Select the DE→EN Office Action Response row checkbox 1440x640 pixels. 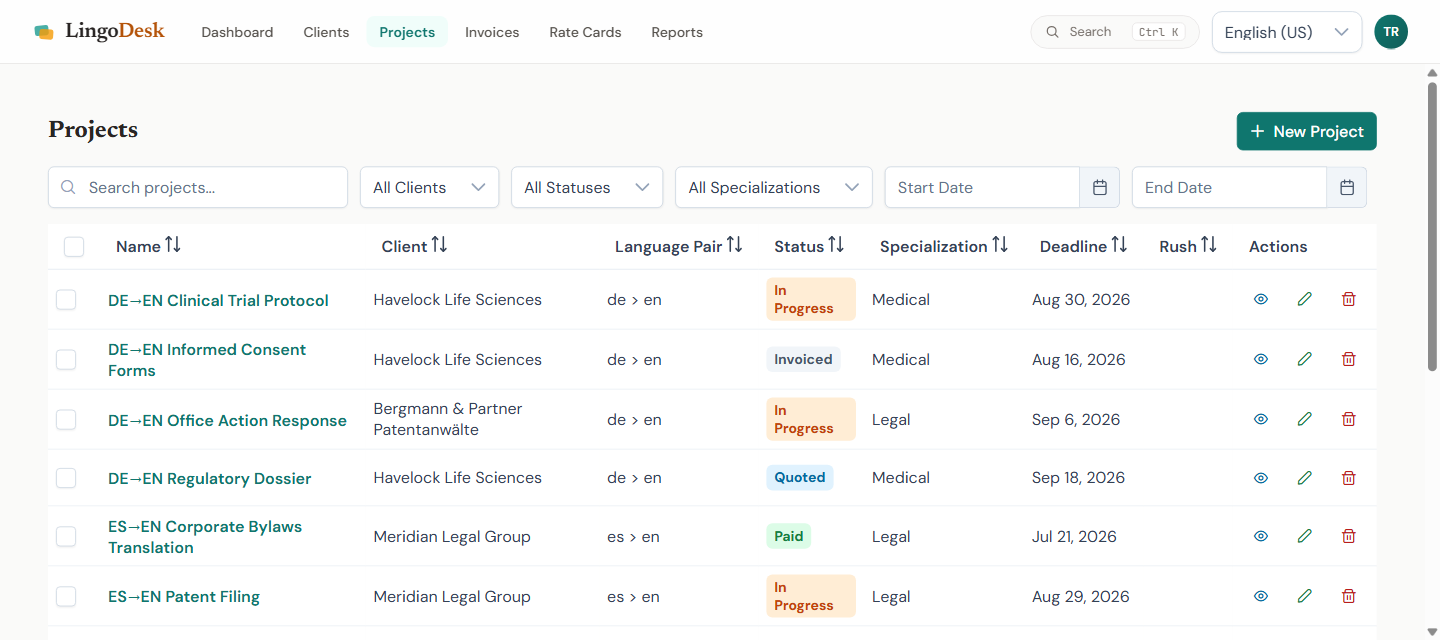coord(66,419)
